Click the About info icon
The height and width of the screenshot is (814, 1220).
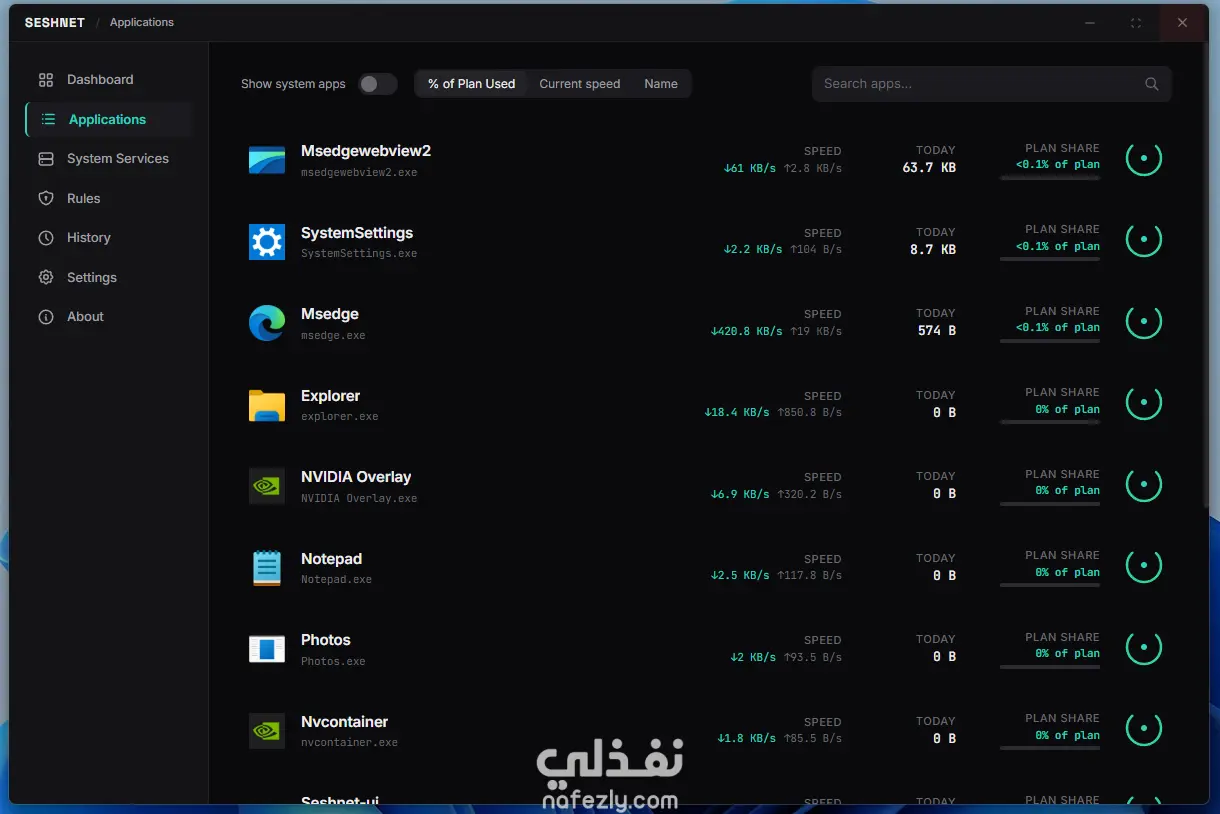click(x=46, y=317)
